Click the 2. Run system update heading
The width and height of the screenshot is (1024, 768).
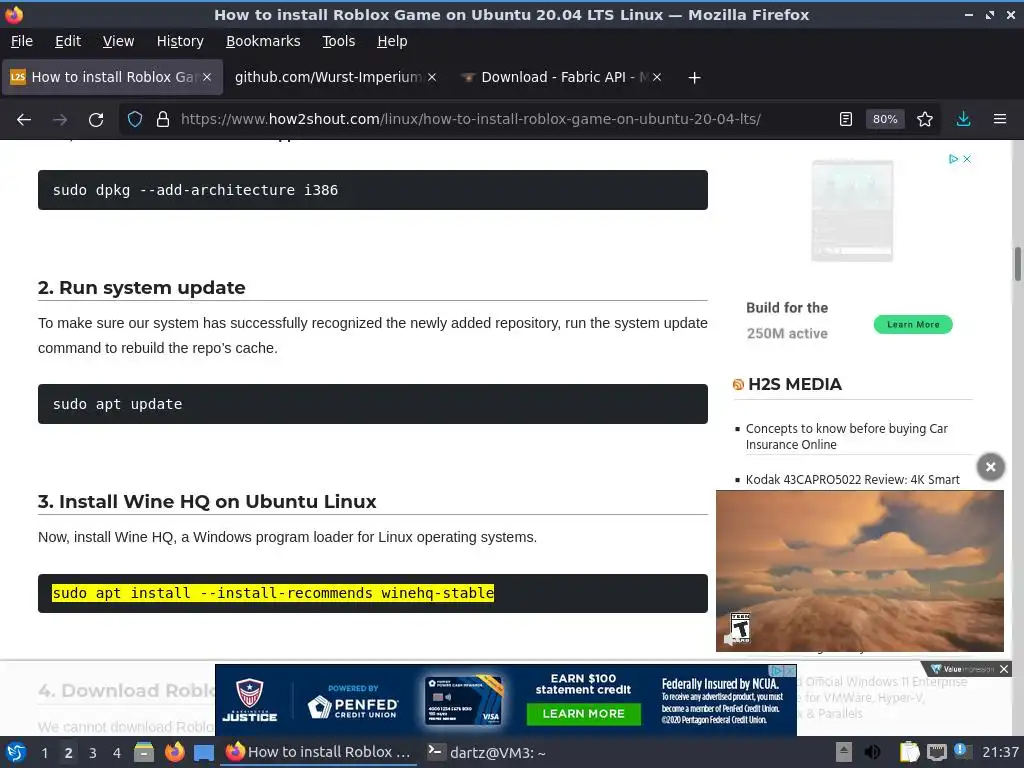(x=142, y=287)
